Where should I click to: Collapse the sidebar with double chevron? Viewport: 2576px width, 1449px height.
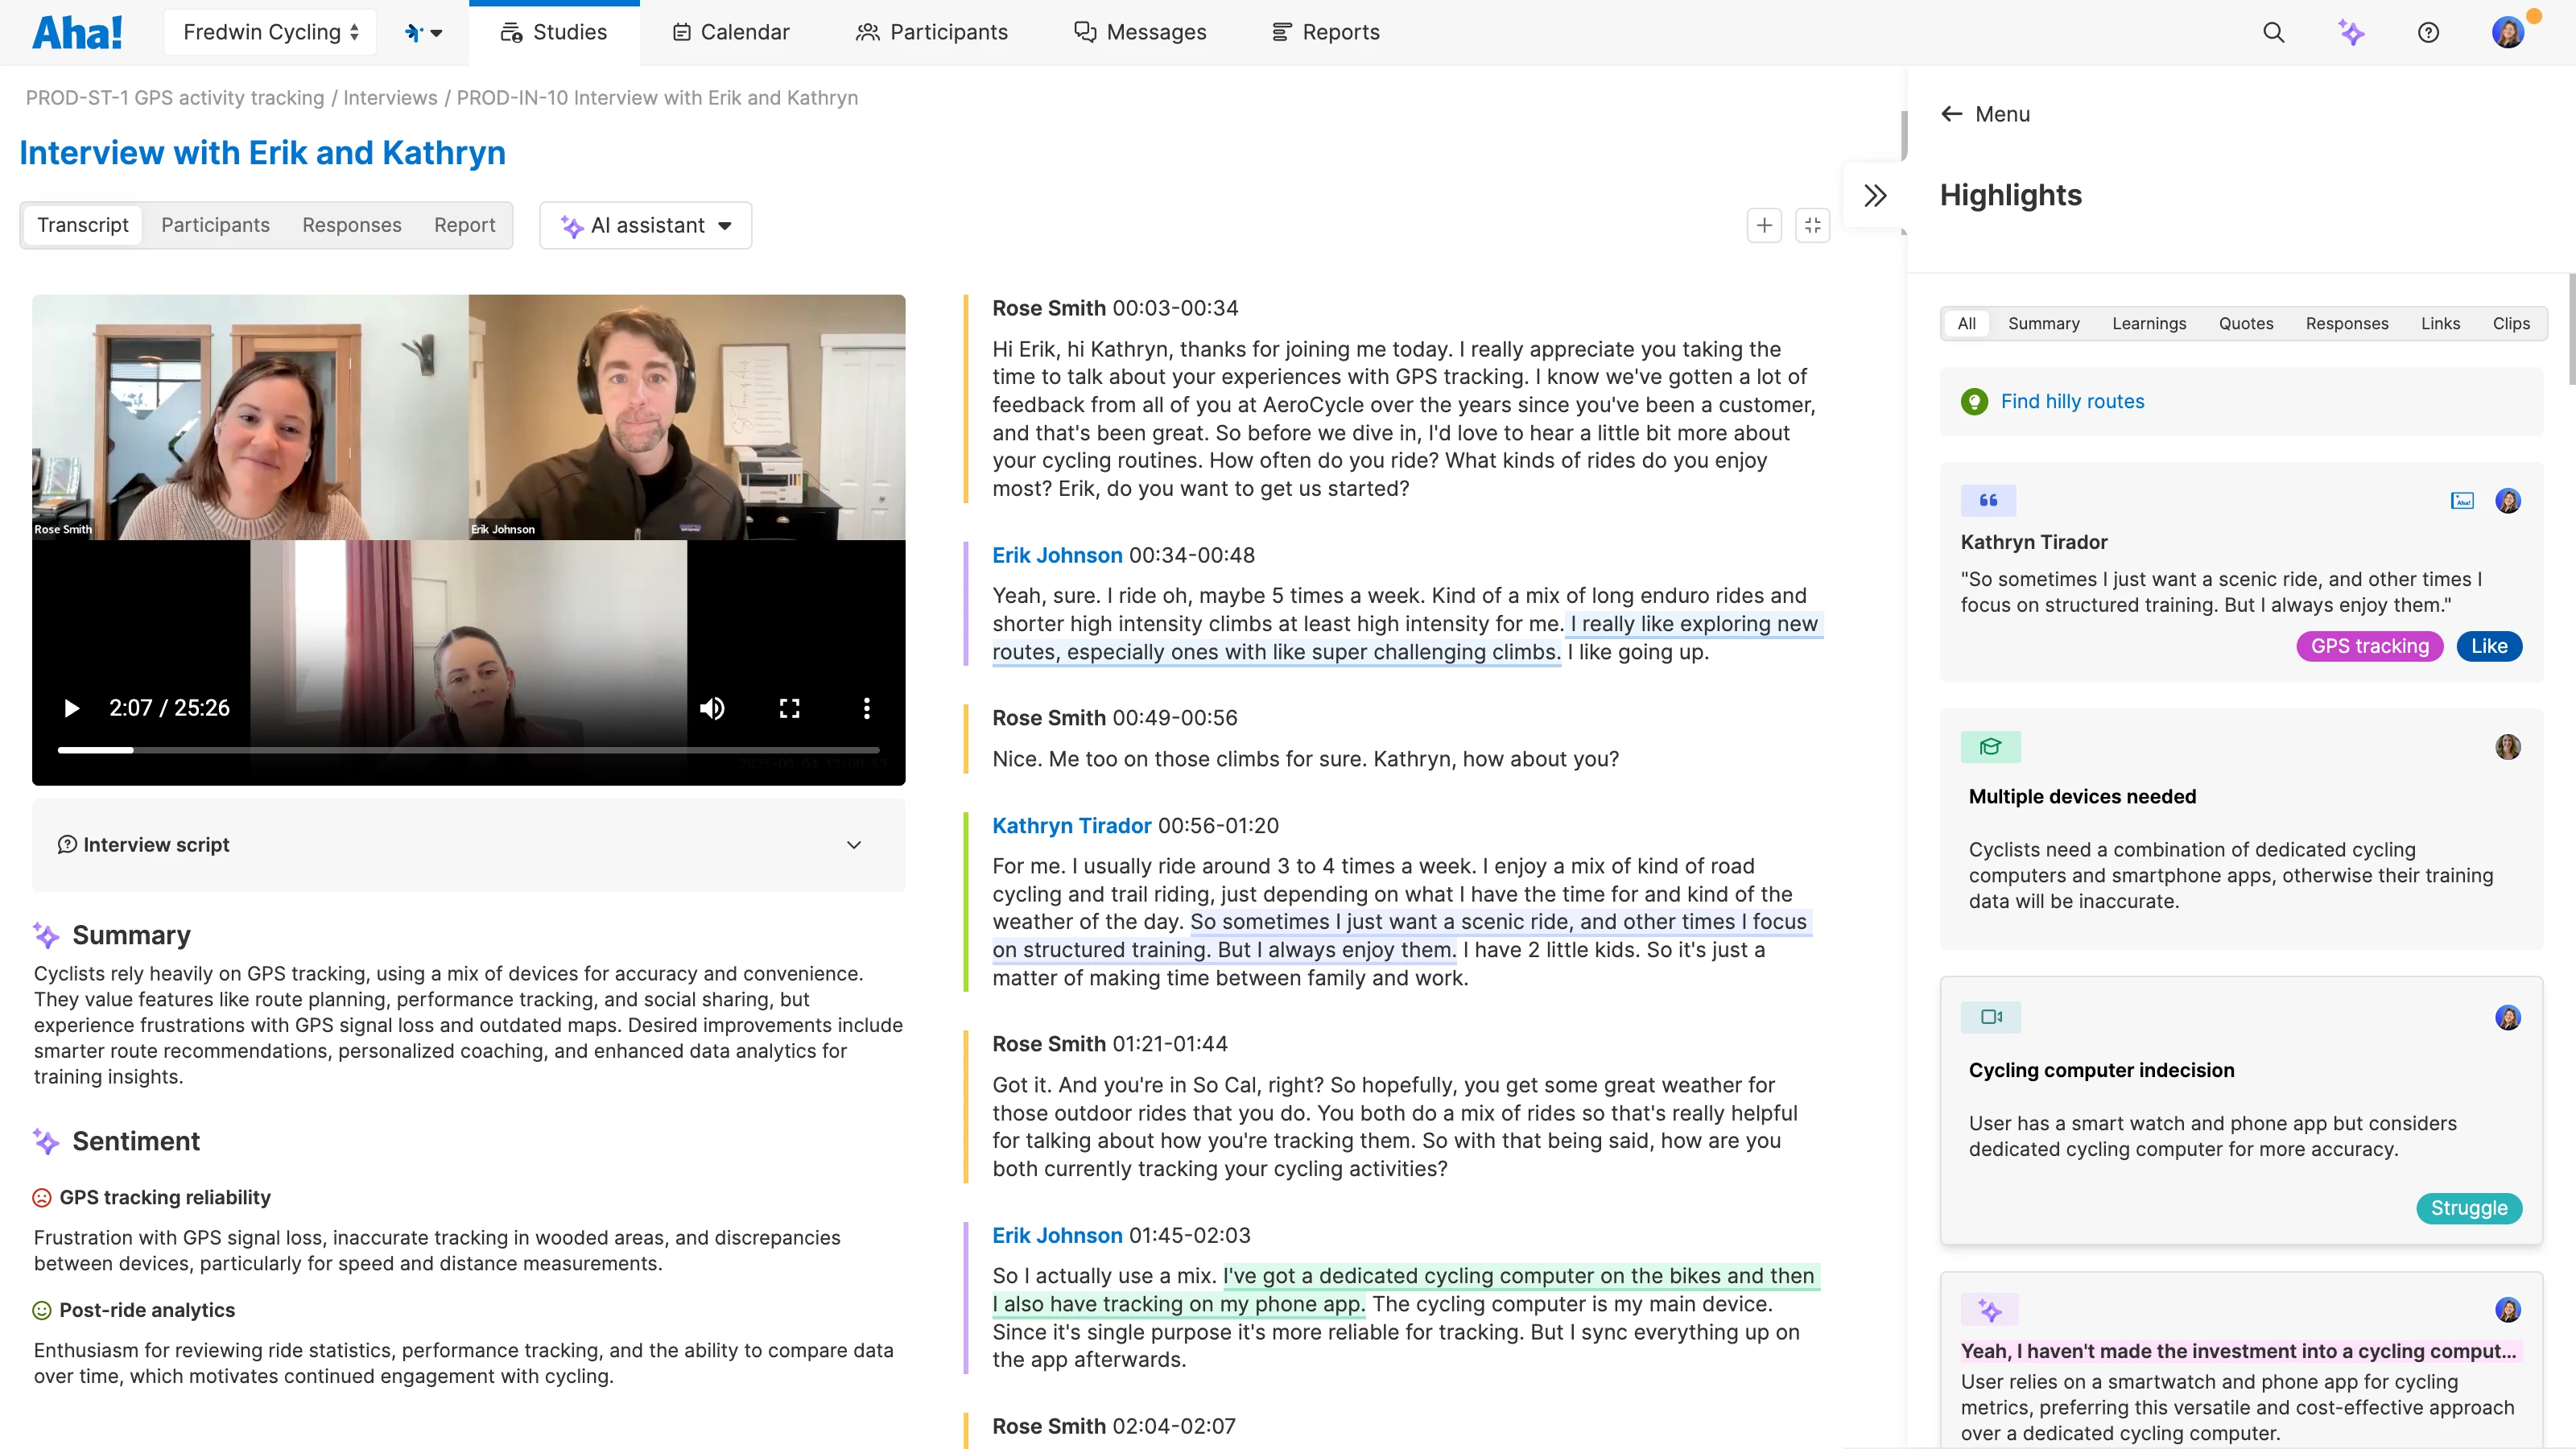(x=1875, y=195)
